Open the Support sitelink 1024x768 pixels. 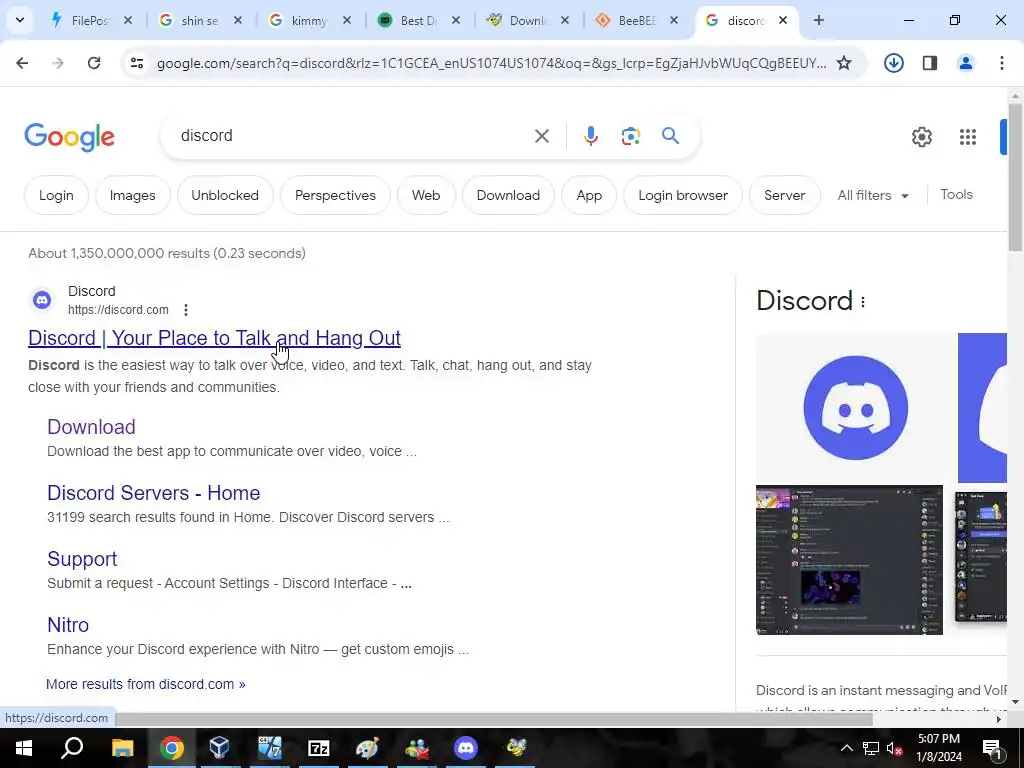pyautogui.click(x=82, y=559)
